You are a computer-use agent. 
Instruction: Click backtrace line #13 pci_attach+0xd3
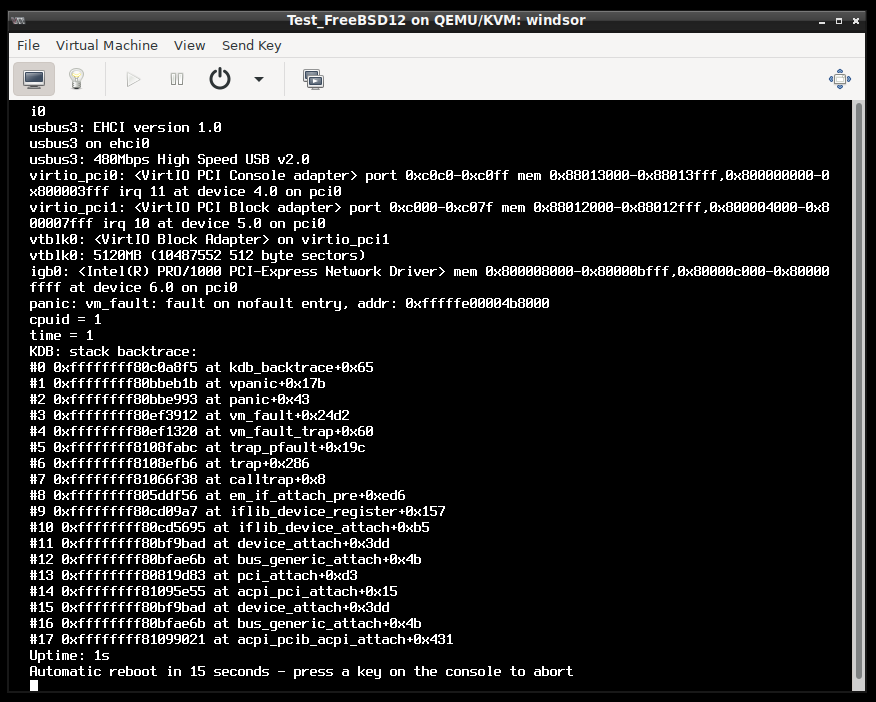[x=193, y=576]
